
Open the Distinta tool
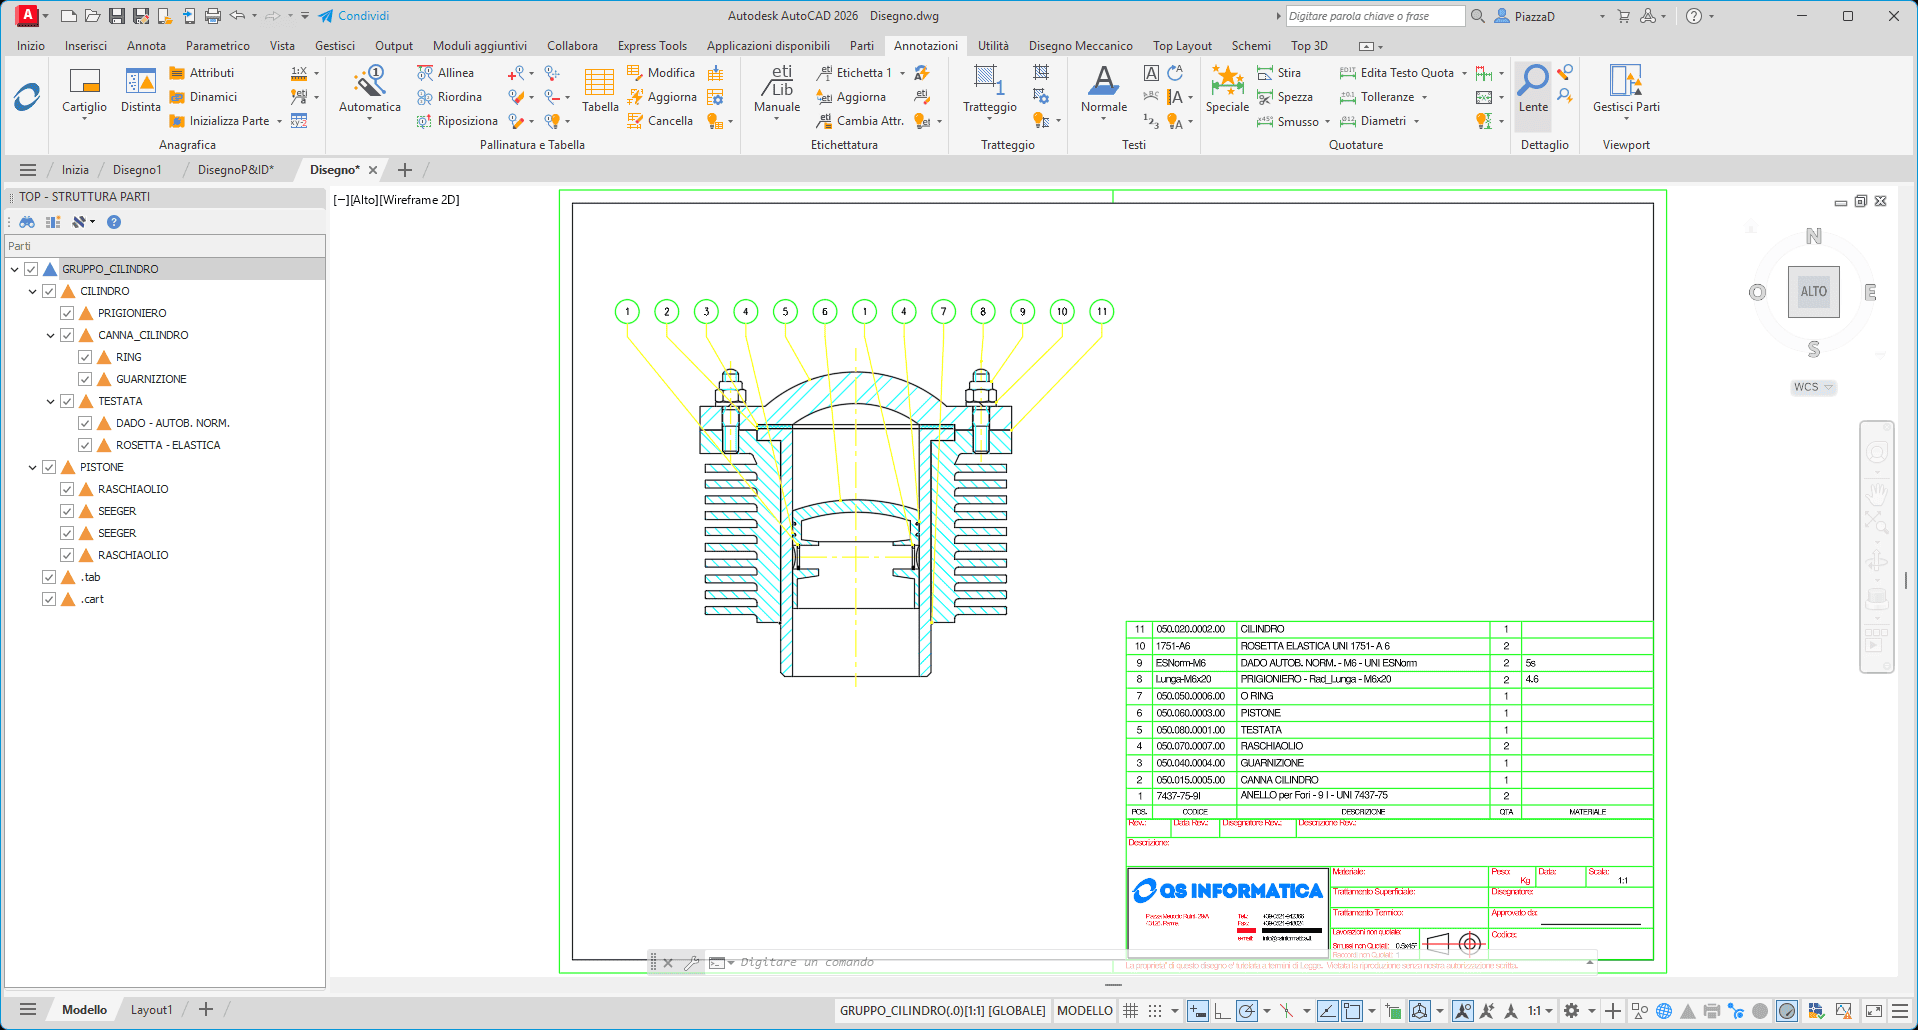pos(140,82)
